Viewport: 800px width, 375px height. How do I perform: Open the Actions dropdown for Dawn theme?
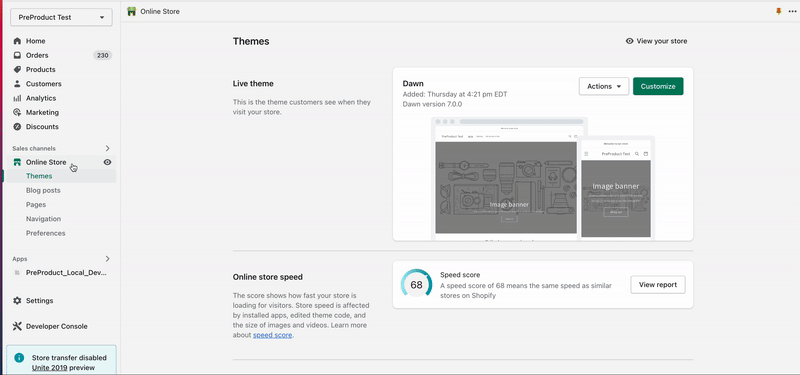click(604, 86)
